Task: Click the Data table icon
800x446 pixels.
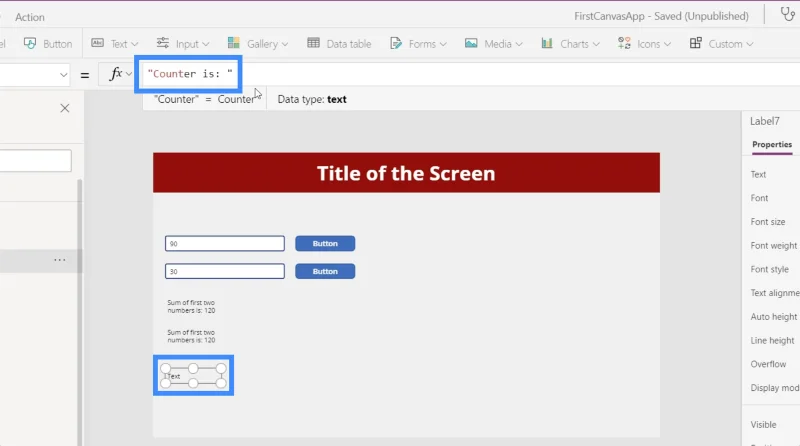Action: click(x=313, y=43)
